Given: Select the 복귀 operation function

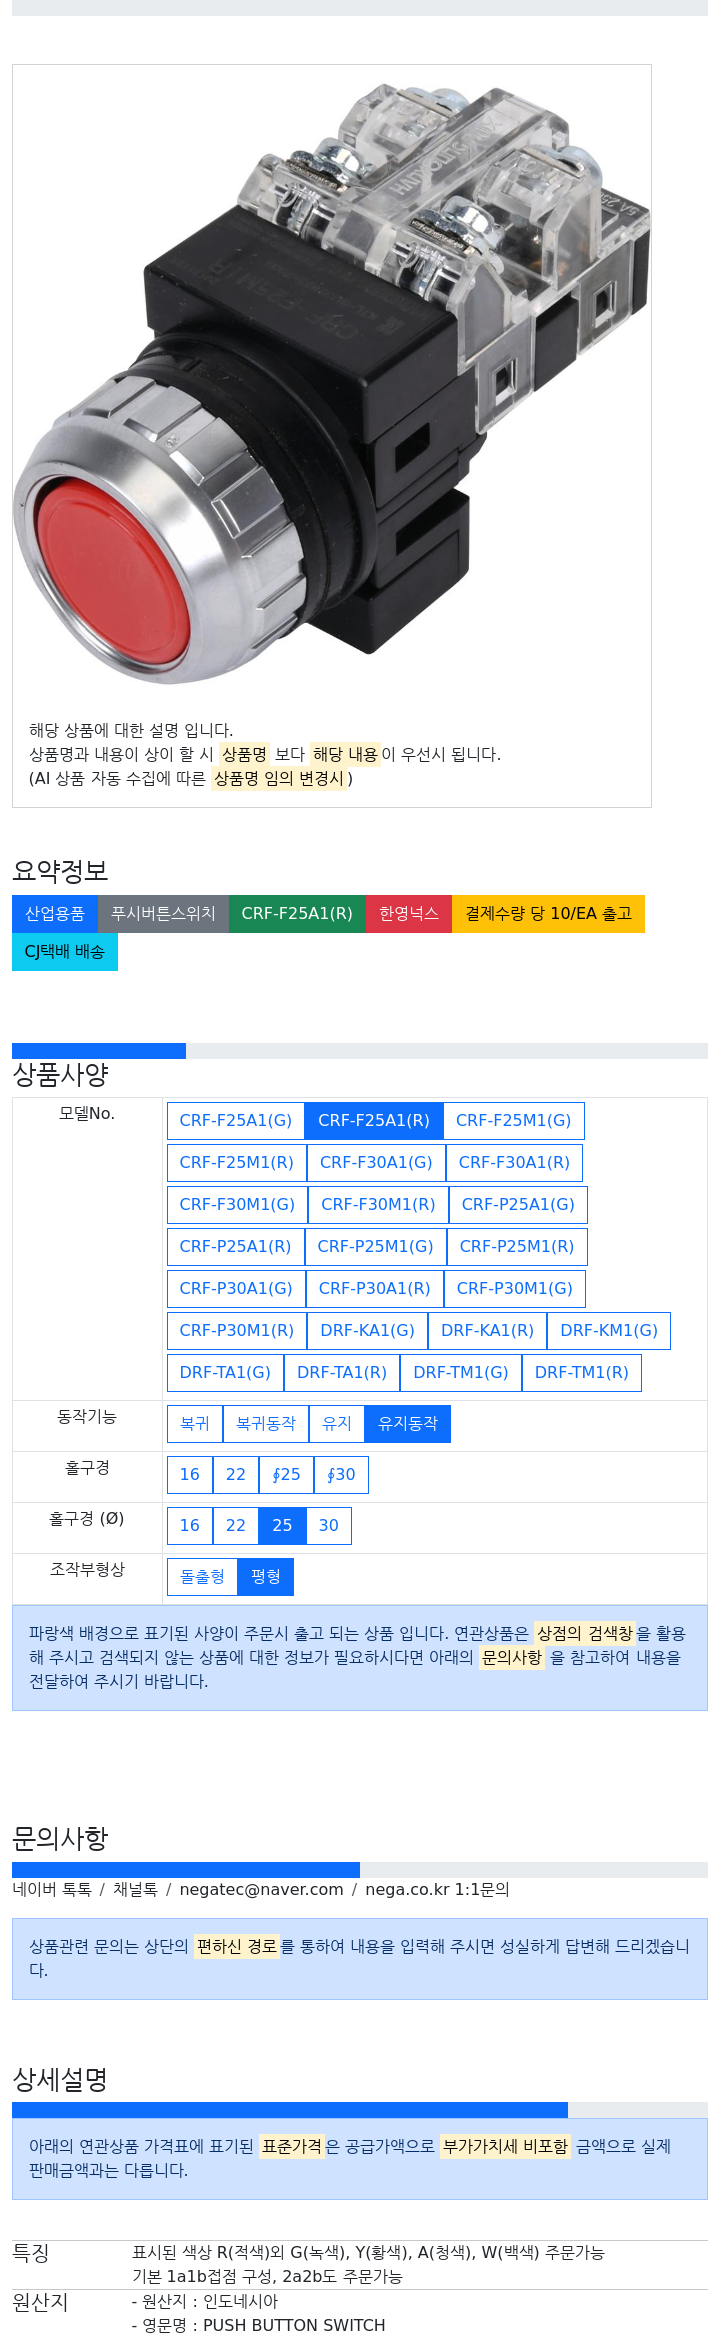Looking at the screenshot, I should point(195,1424).
